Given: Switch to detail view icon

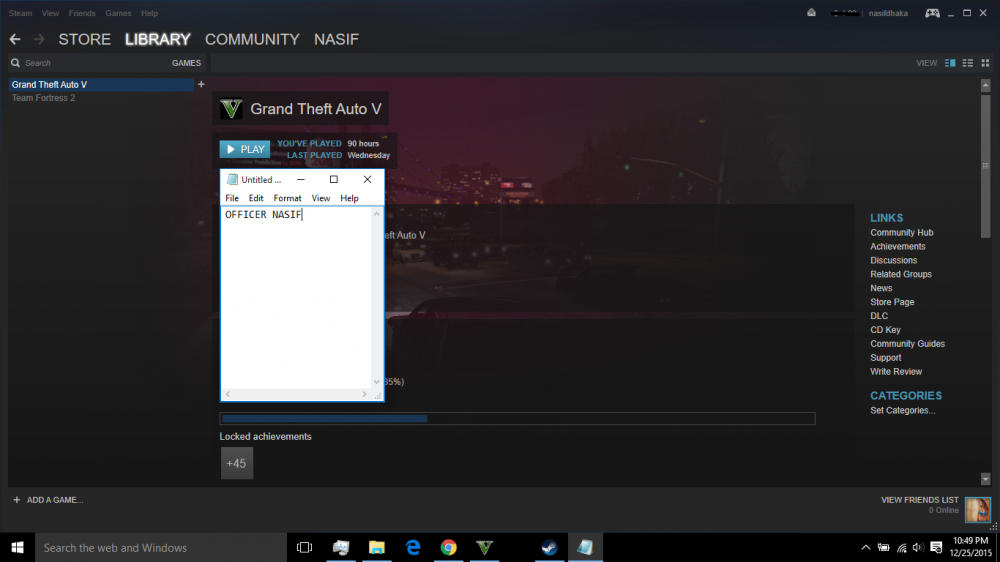Looking at the screenshot, I should coord(950,63).
